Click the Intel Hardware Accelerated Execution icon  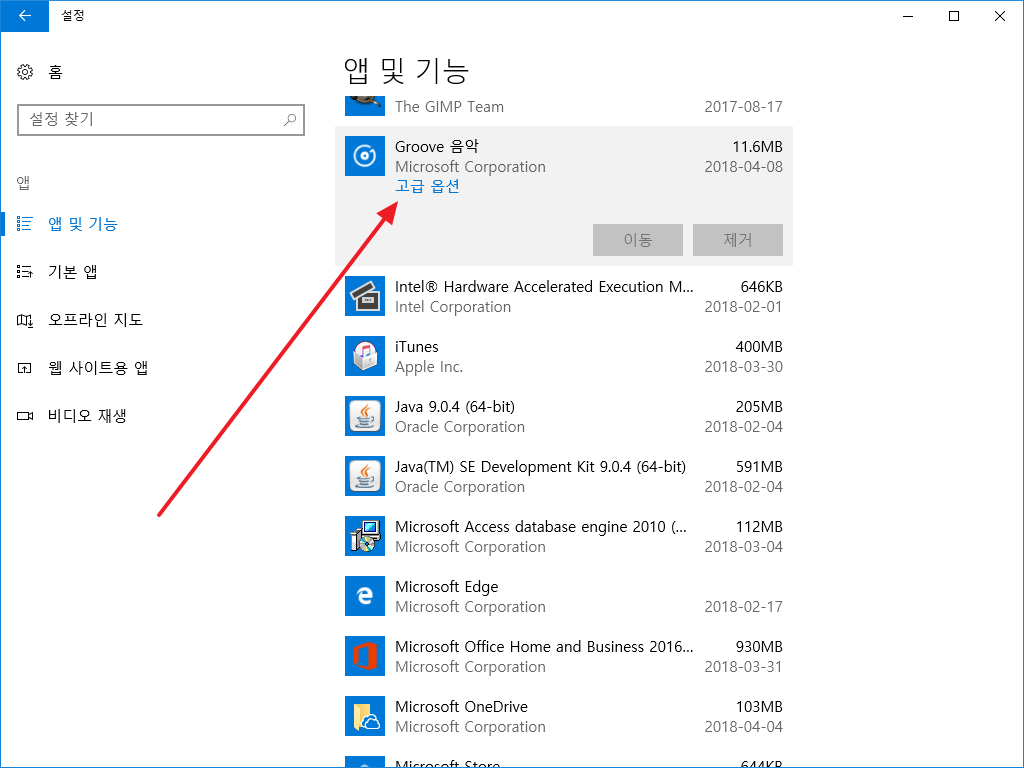pos(364,296)
